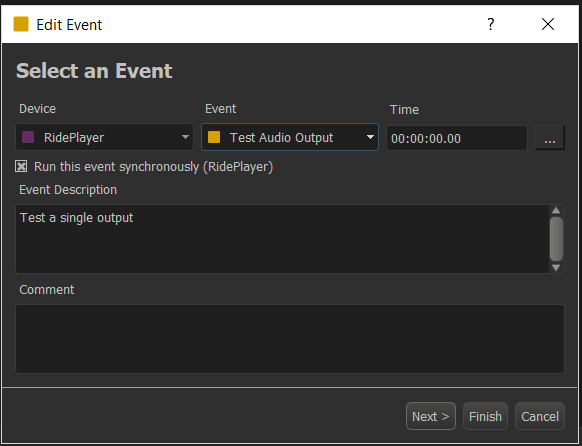Click the yellow Test Audio Output swatch
Screen dimensions: 582x446
tap(214, 137)
